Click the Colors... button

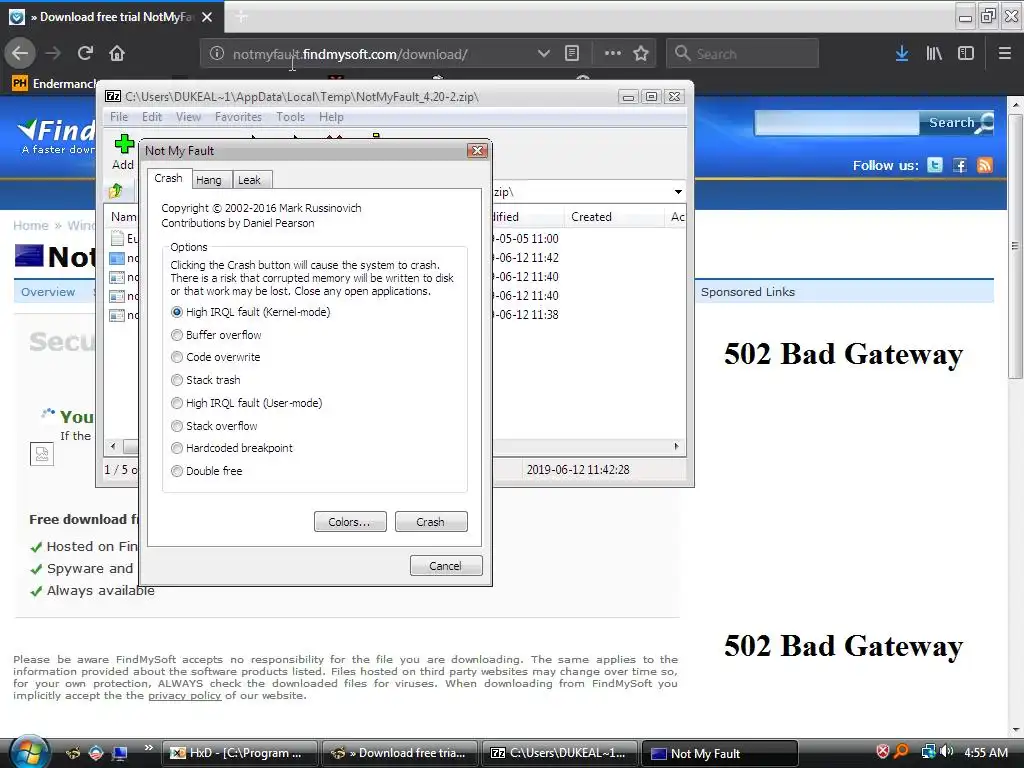(x=350, y=522)
